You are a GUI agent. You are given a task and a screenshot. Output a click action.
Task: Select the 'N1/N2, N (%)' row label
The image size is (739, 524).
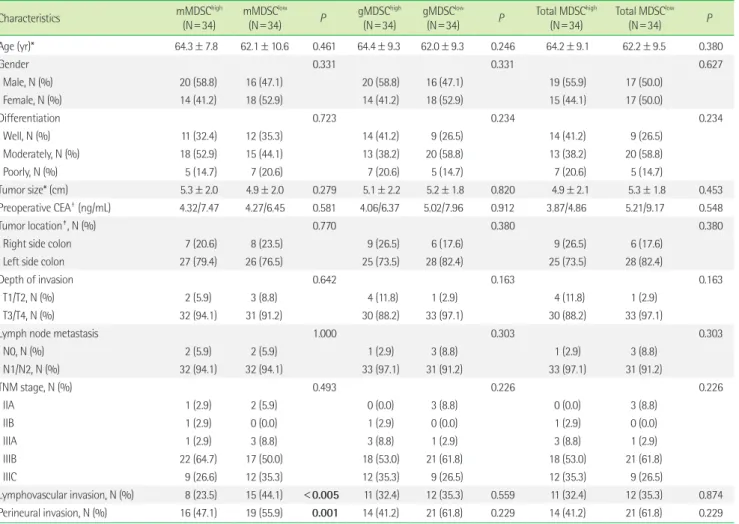tap(31, 369)
